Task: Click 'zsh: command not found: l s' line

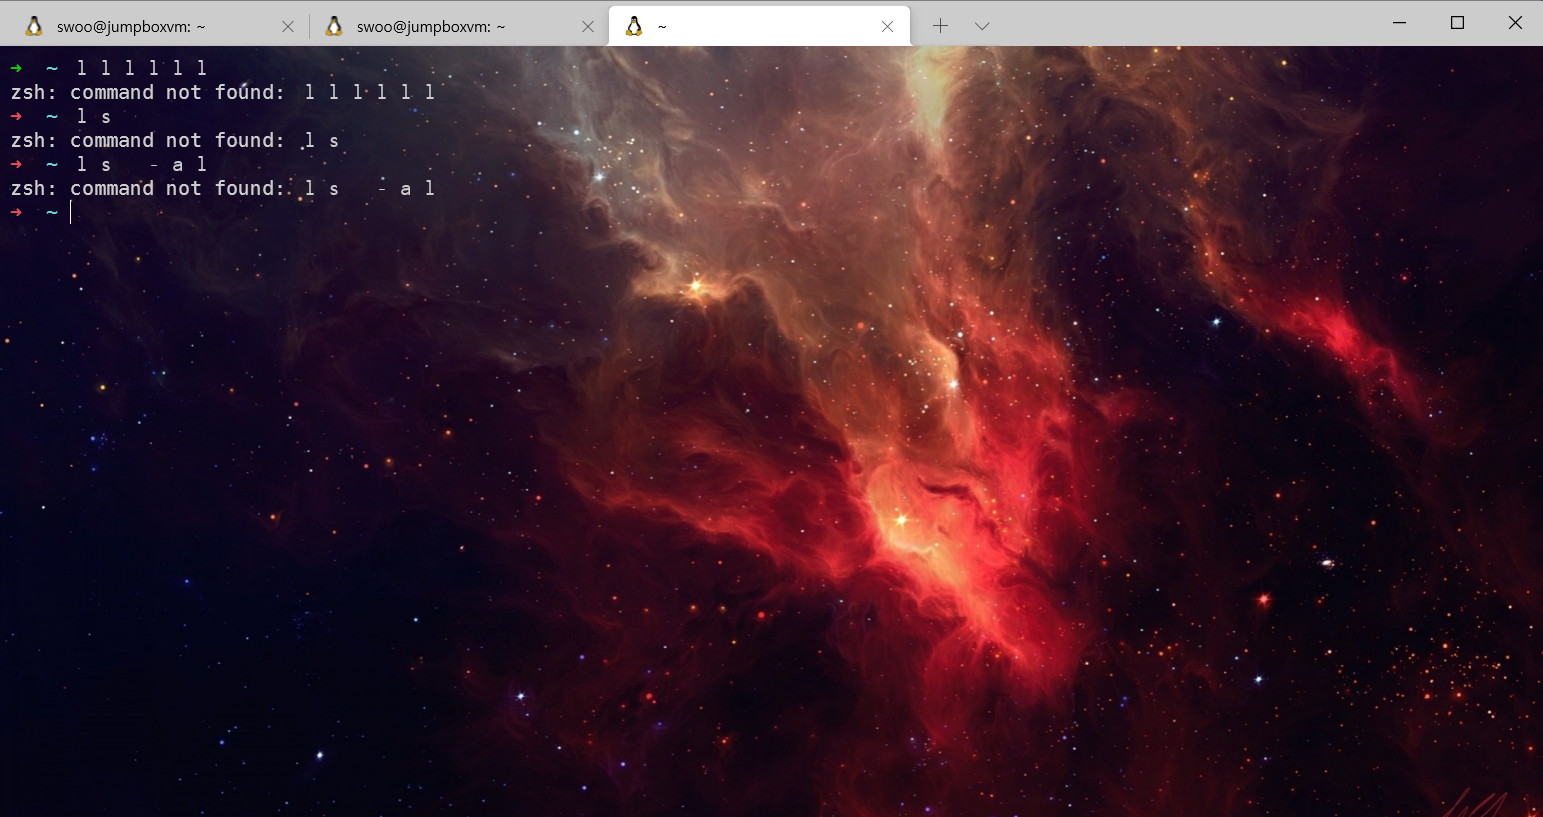Action: click(175, 141)
